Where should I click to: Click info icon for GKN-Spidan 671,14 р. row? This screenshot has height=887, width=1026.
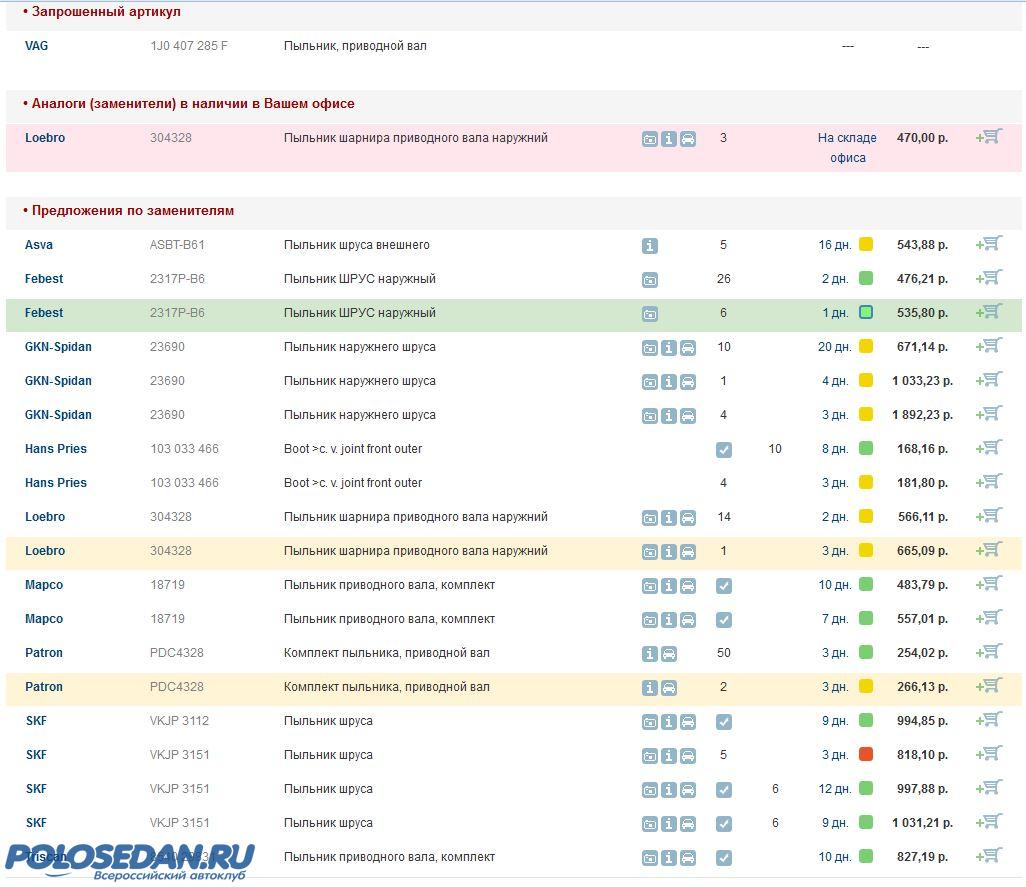(669, 348)
